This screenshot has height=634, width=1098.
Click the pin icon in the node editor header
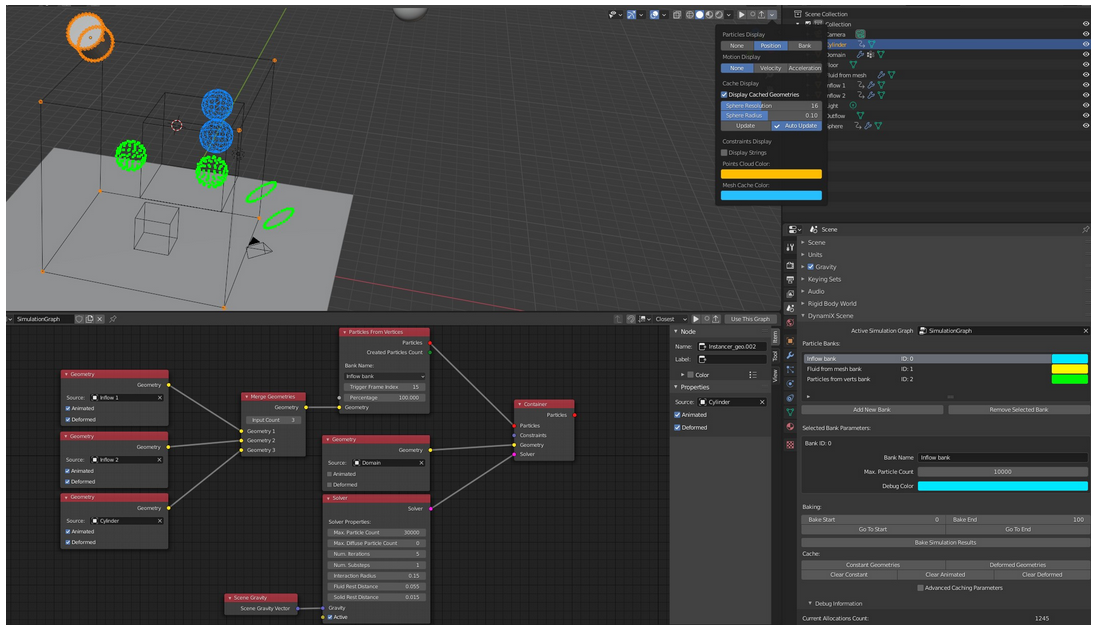(x=113, y=319)
